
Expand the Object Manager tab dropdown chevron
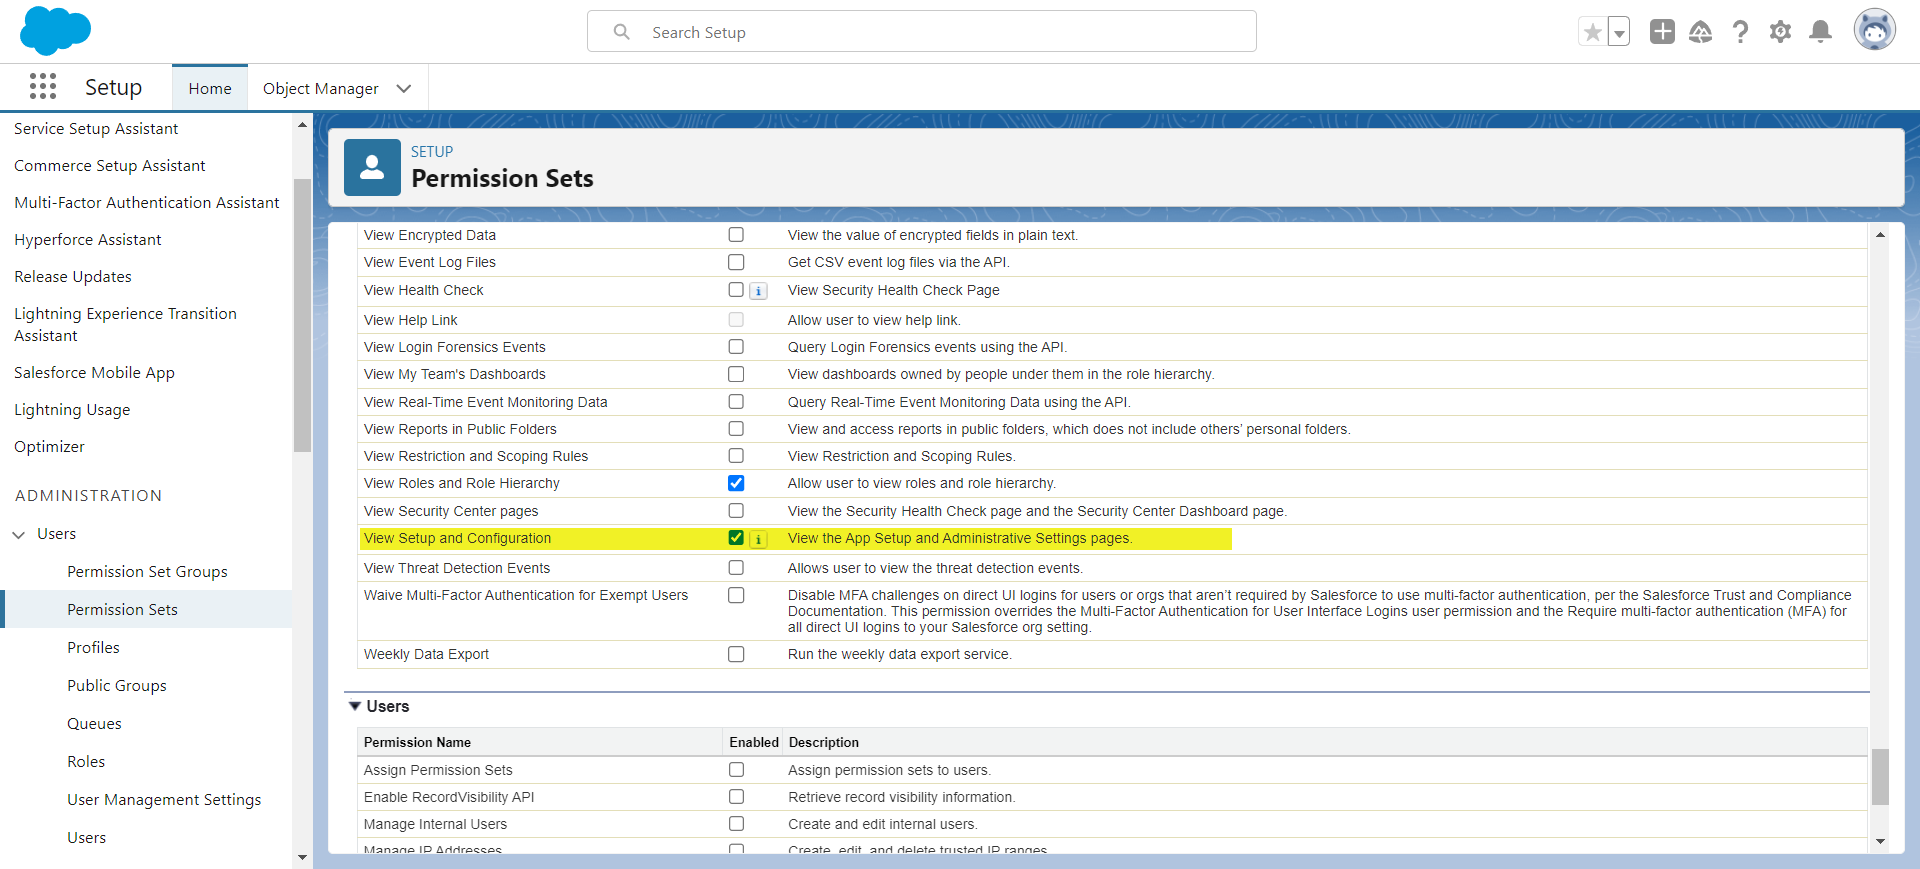404,88
